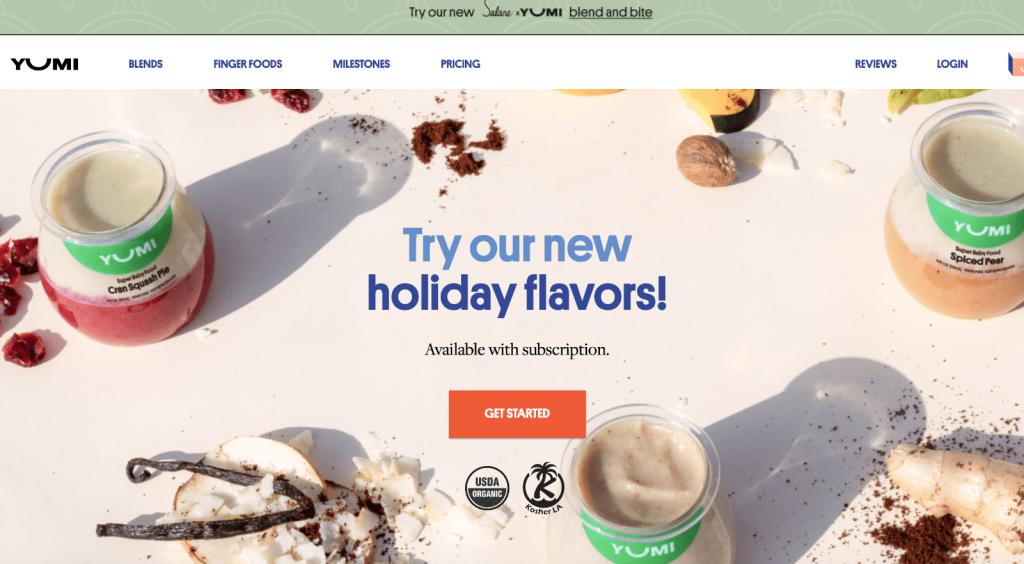Click the Kosher LA certification badge
Image resolution: width=1024 pixels, height=564 pixels.
click(x=543, y=488)
